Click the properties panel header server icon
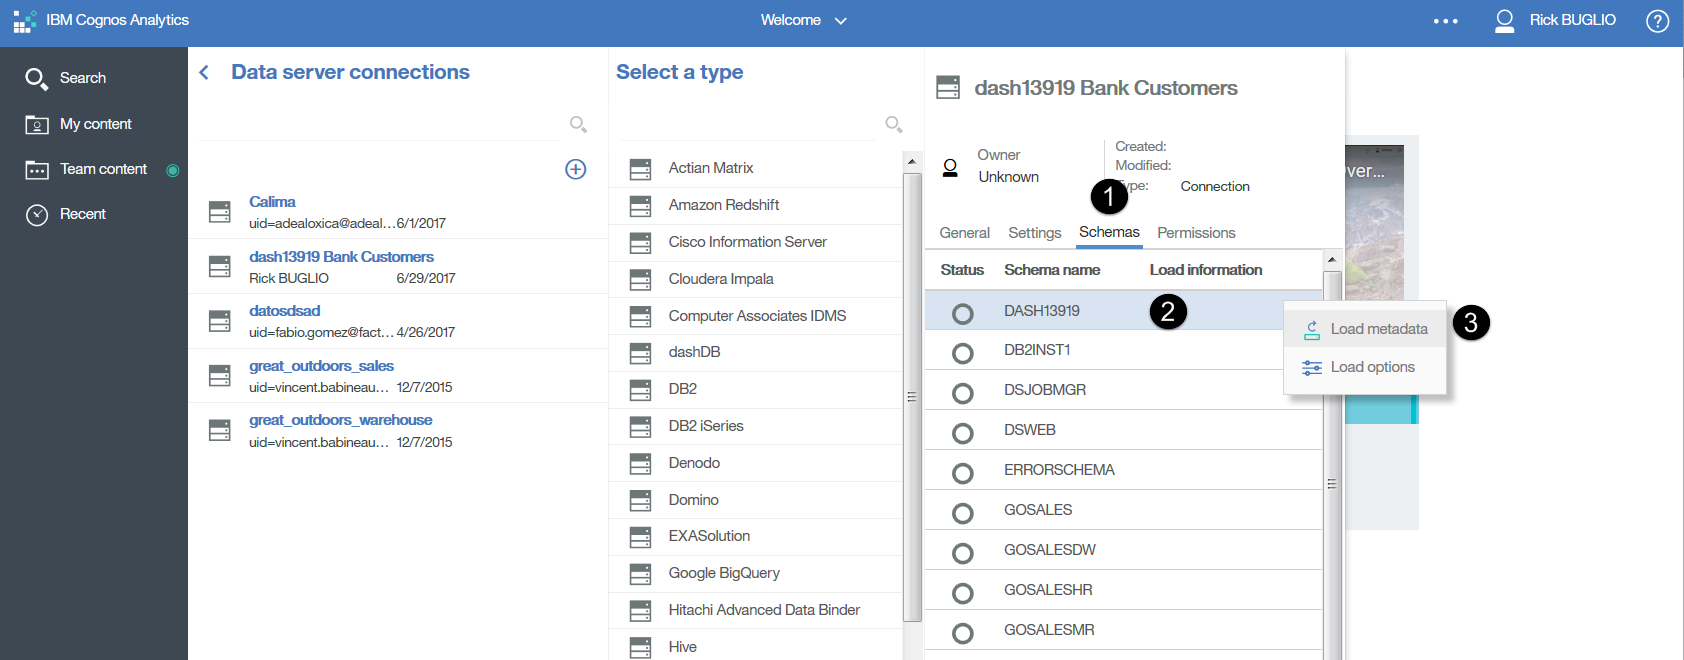This screenshot has height=660, width=1684. tap(948, 88)
